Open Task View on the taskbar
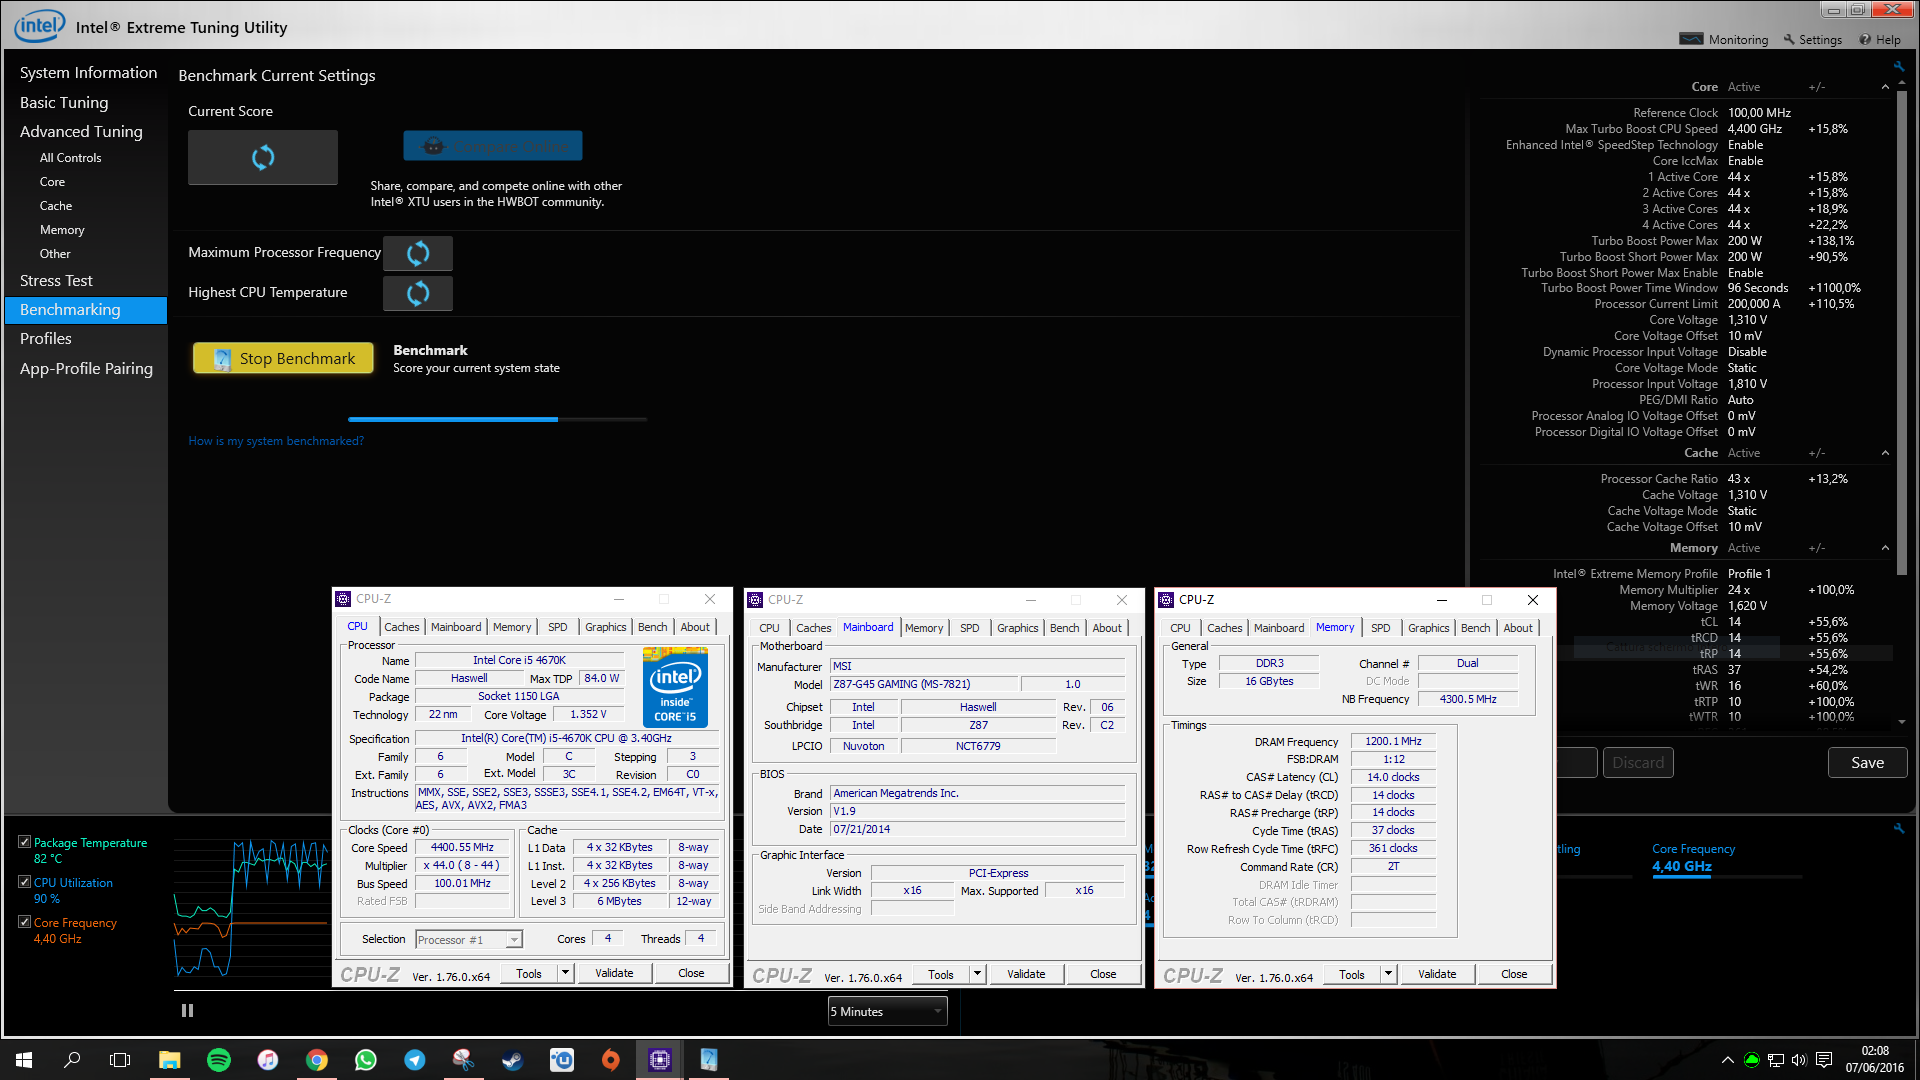 tap(120, 1060)
